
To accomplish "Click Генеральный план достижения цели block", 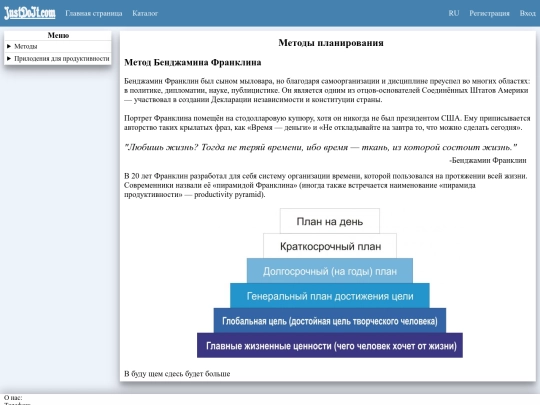I will point(330,296).
